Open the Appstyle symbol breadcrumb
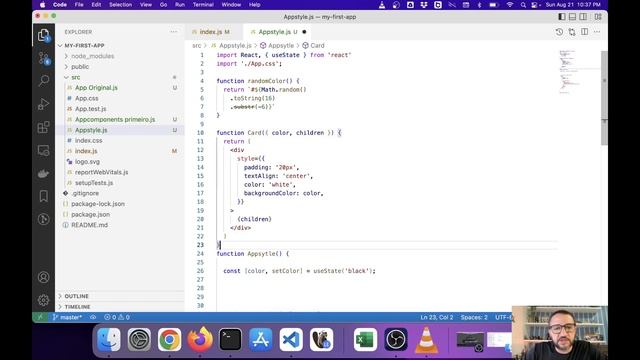640x360 pixels. pyautogui.click(x=277, y=45)
